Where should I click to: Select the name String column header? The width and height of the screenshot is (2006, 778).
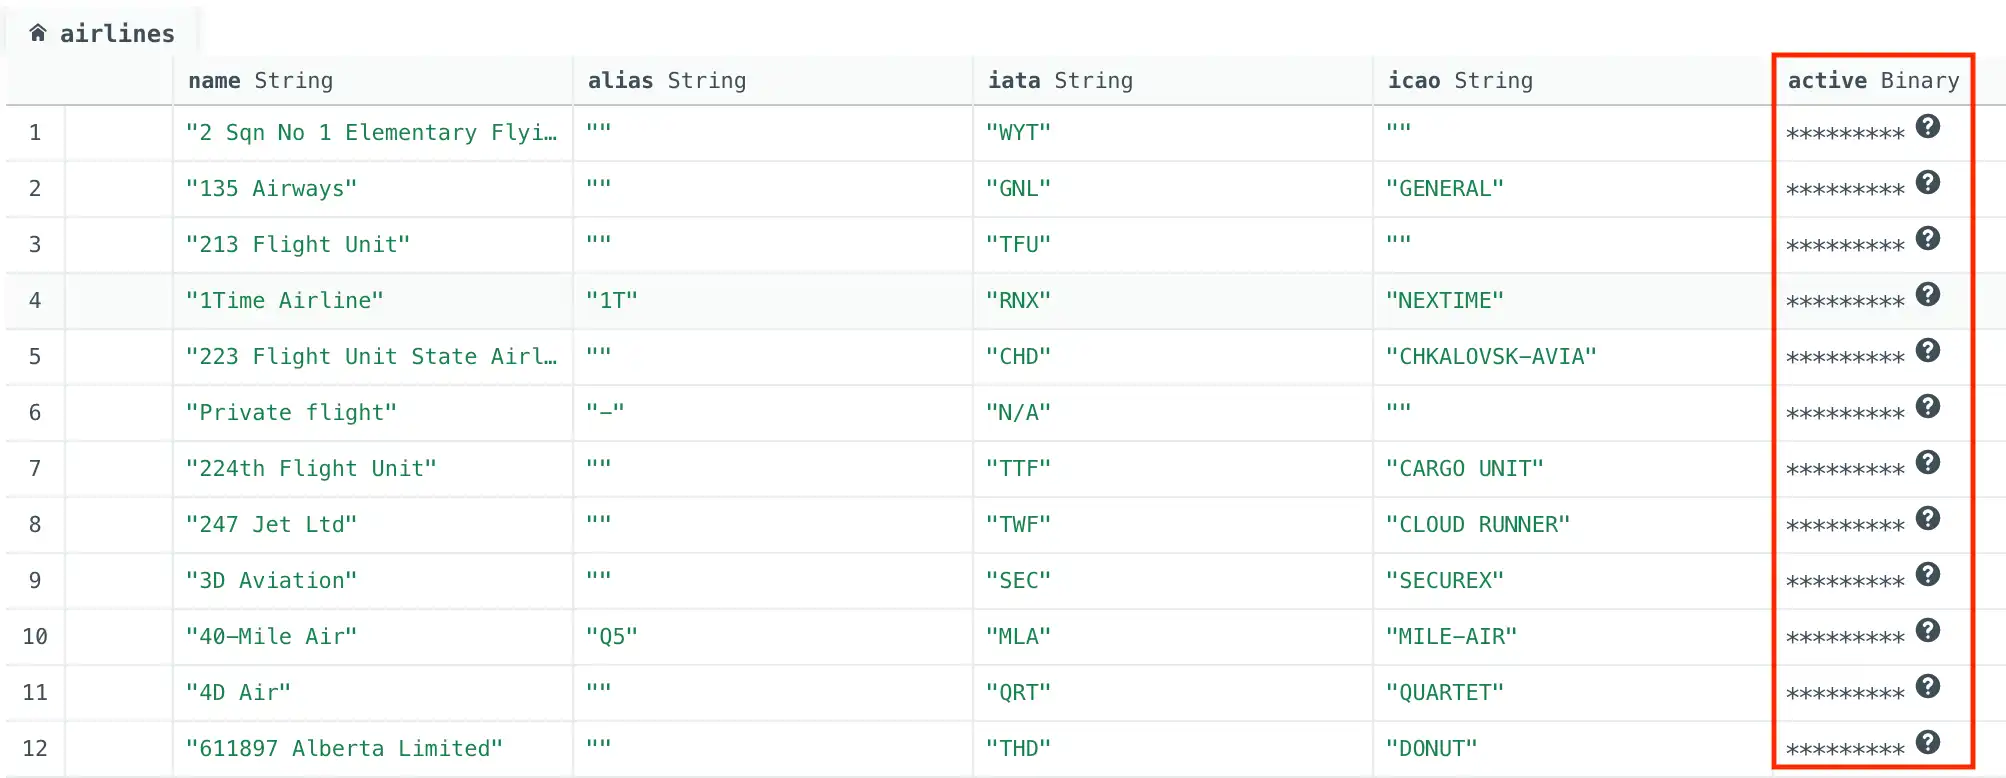tap(260, 81)
